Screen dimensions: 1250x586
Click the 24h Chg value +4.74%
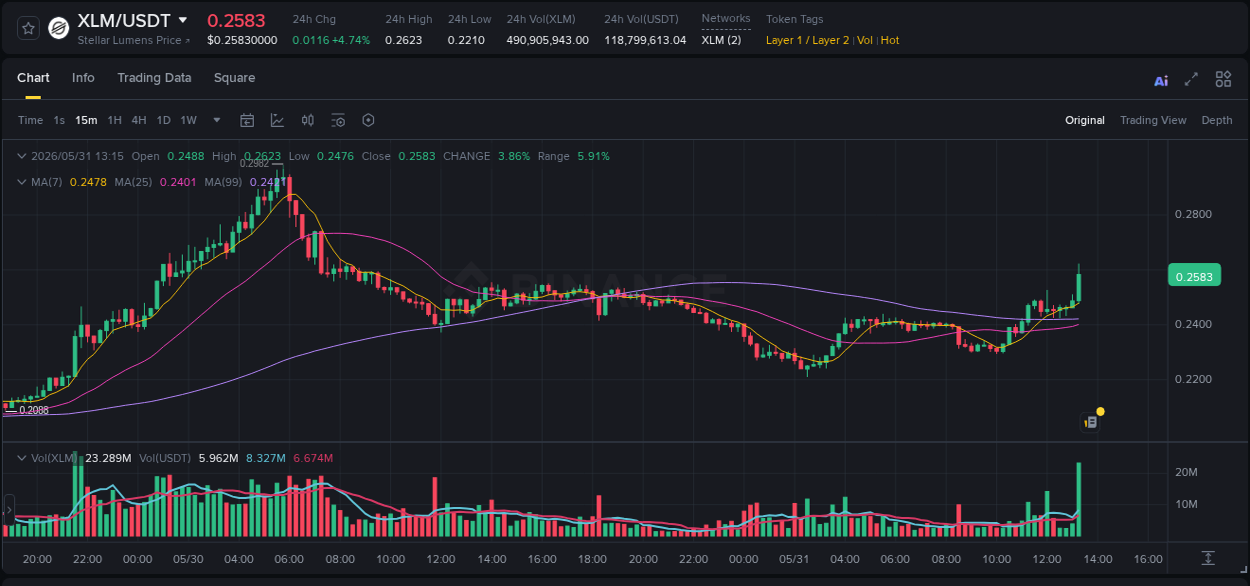[351, 40]
